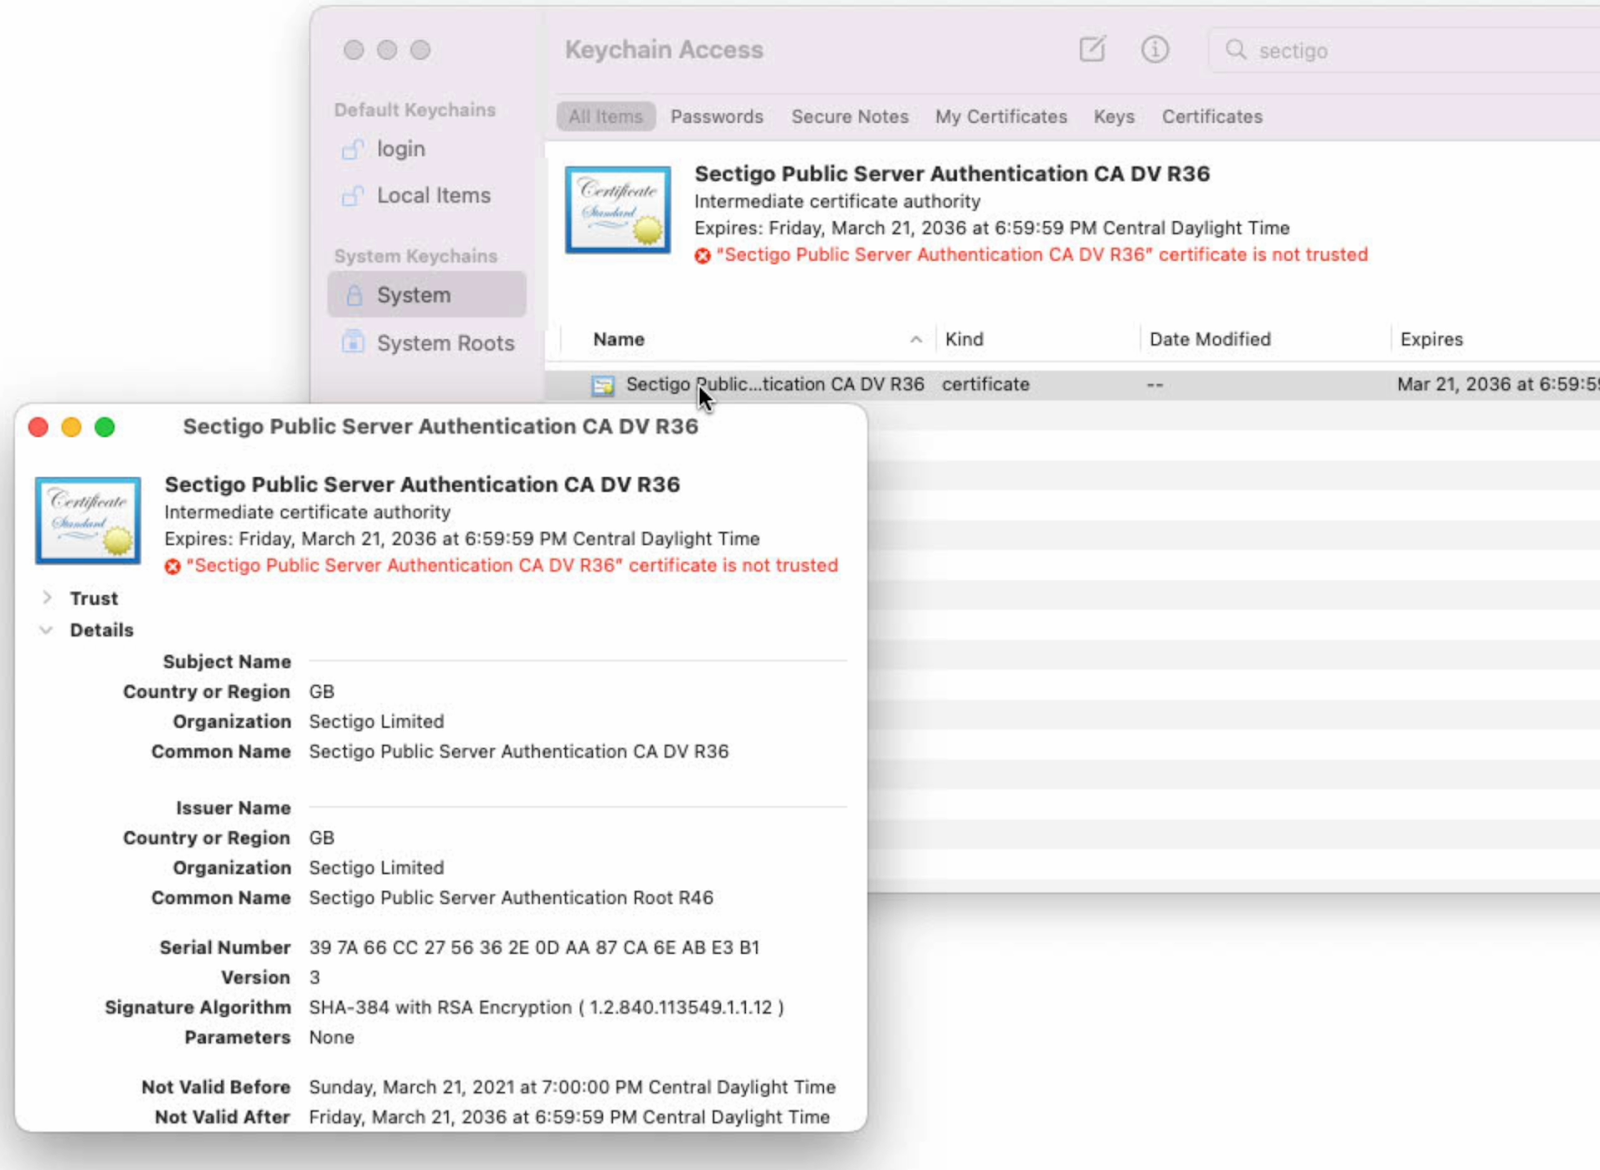
Task: Click Not Valid After date value
Action: 569,1118
